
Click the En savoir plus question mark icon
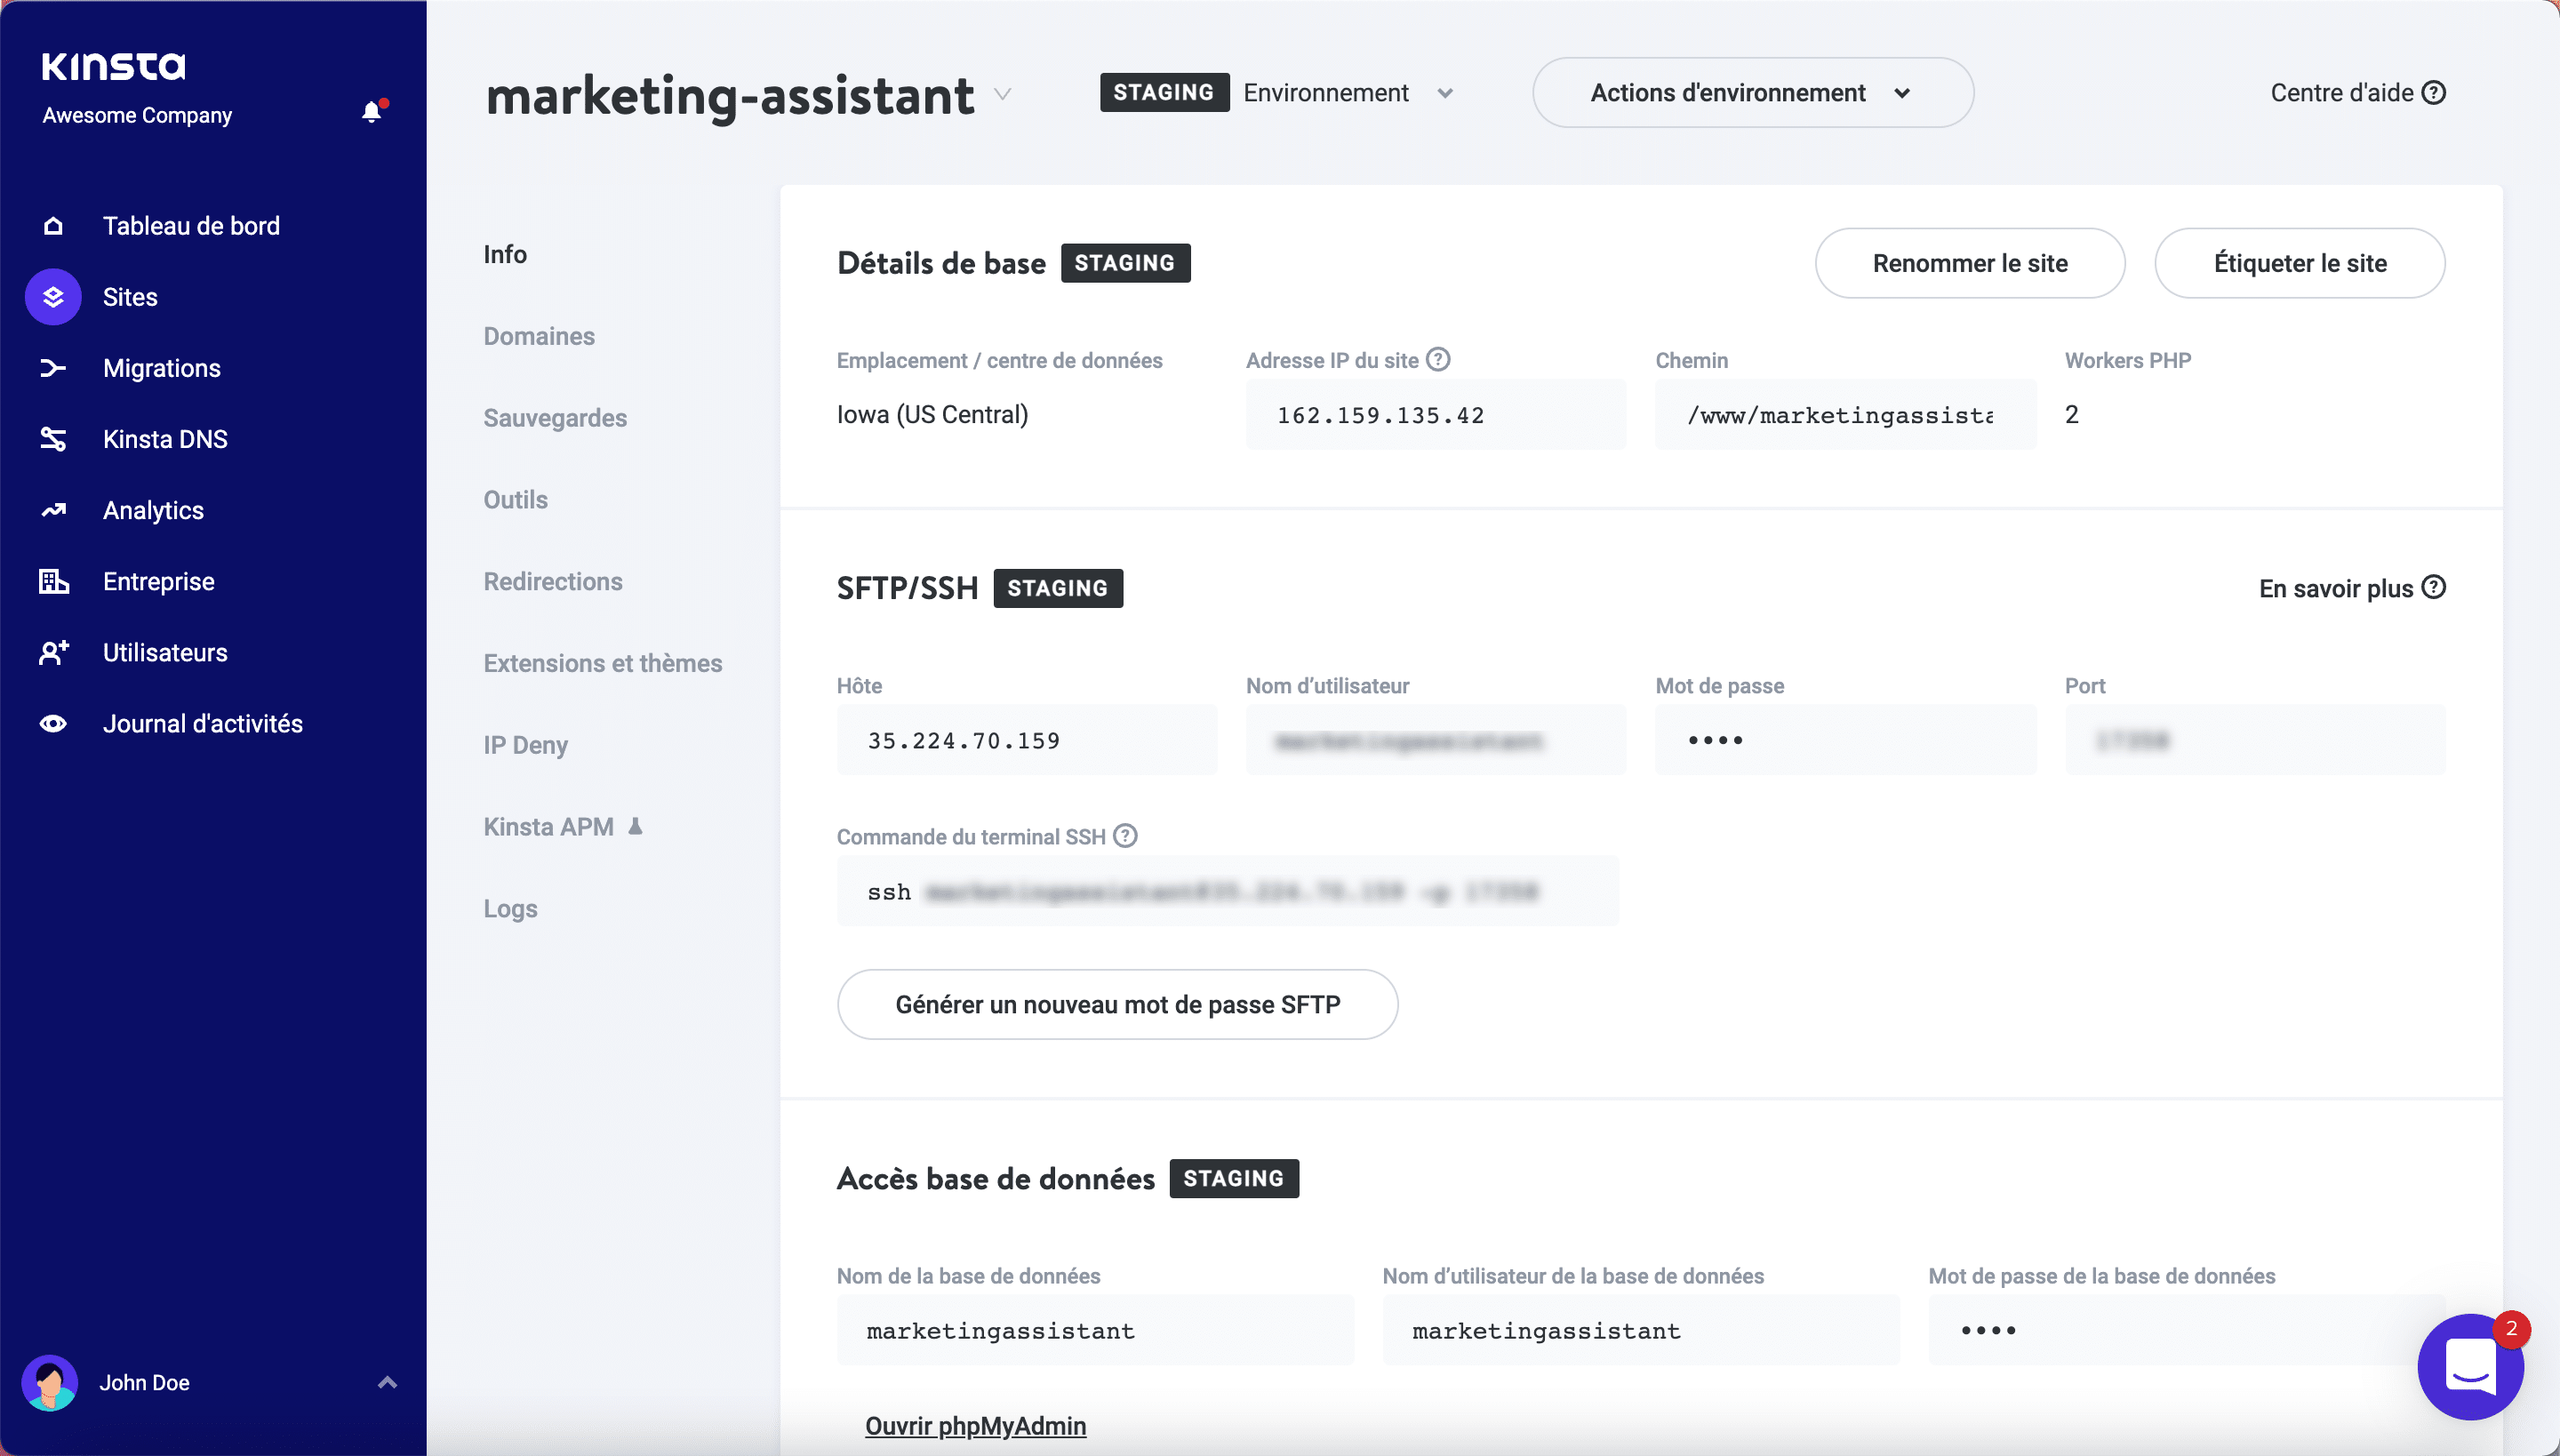(x=2434, y=587)
